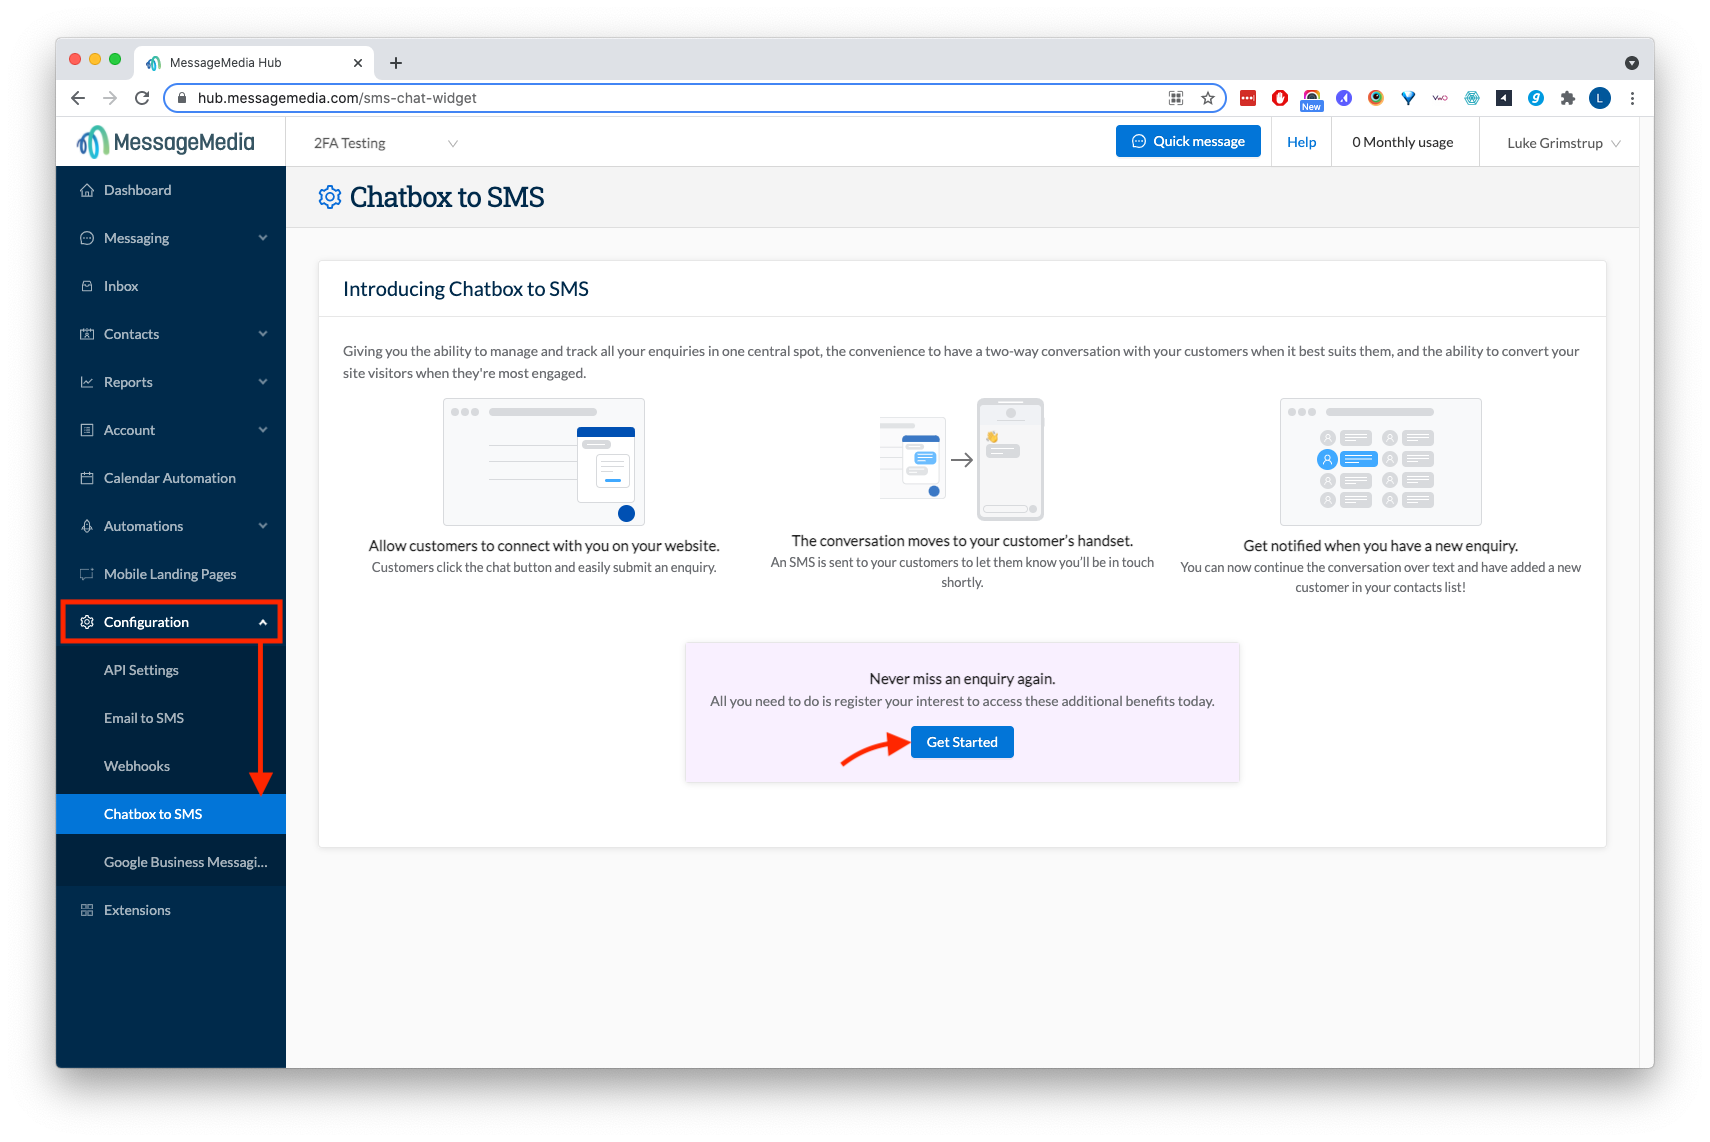The height and width of the screenshot is (1142, 1710).
Task: Open the Dashboard from the sidebar home icon
Action: click(x=88, y=190)
